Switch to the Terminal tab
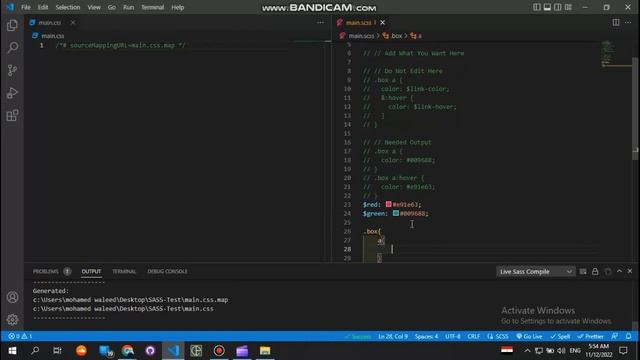The width and height of the screenshot is (640, 360). (x=124, y=271)
